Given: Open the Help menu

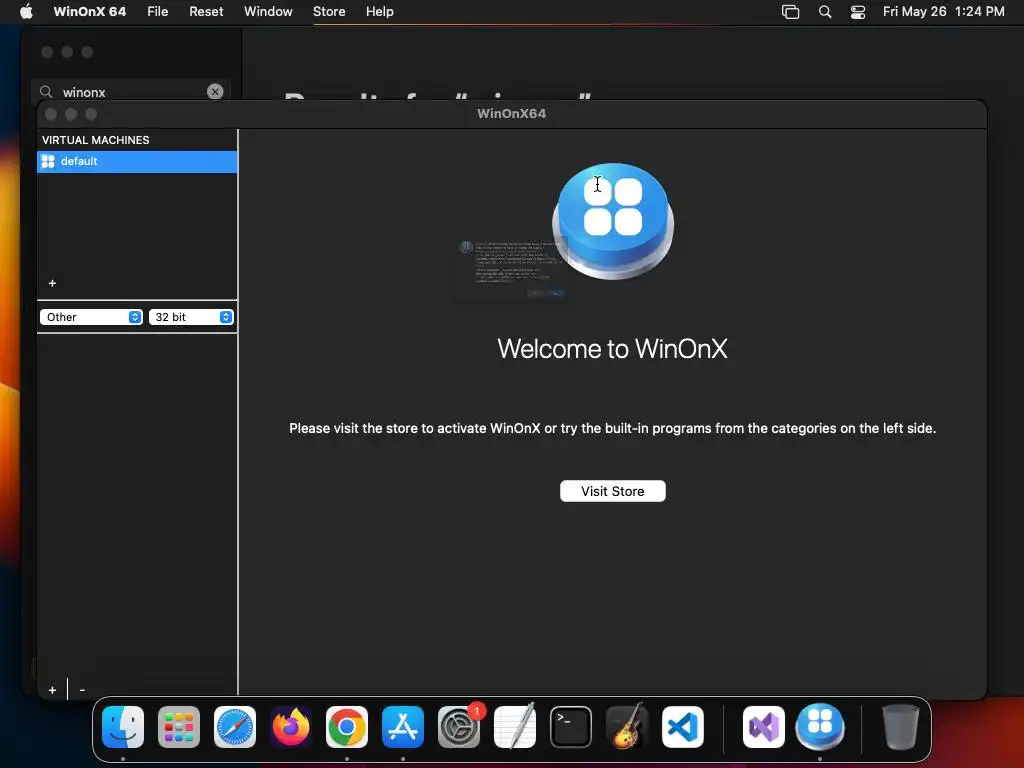Looking at the screenshot, I should click(379, 11).
